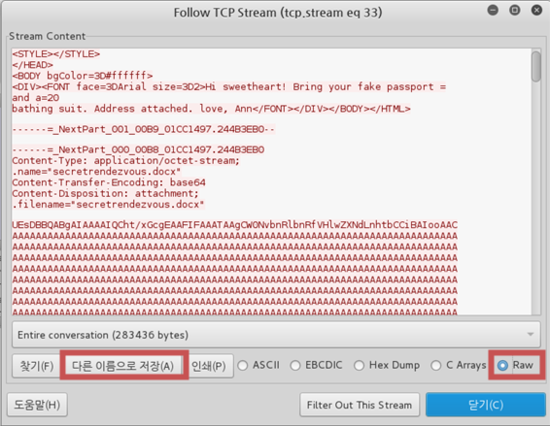Image resolution: width=550 pixels, height=426 pixels.
Task: Click the filename="secretrendezvous.docx" line
Action: (x=108, y=204)
